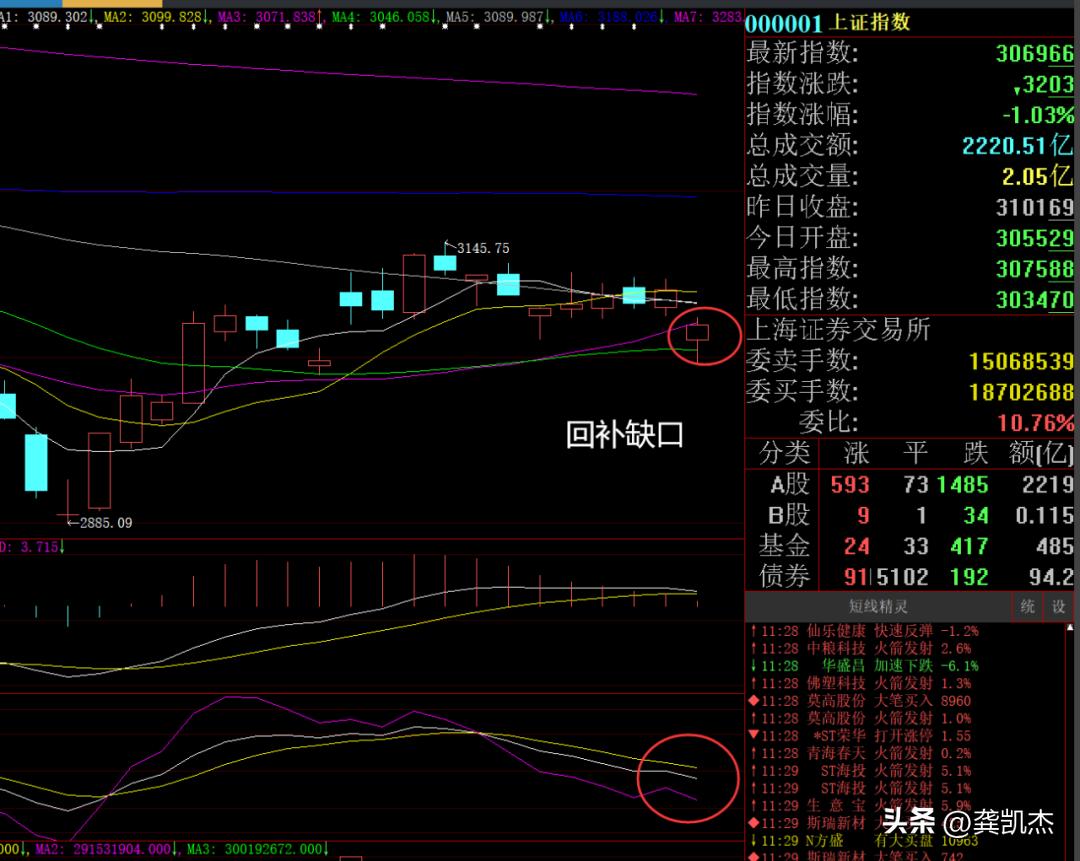This screenshot has width=1080, height=861.
Task: Click the 最高指数 value 307588
Action: point(1035,269)
